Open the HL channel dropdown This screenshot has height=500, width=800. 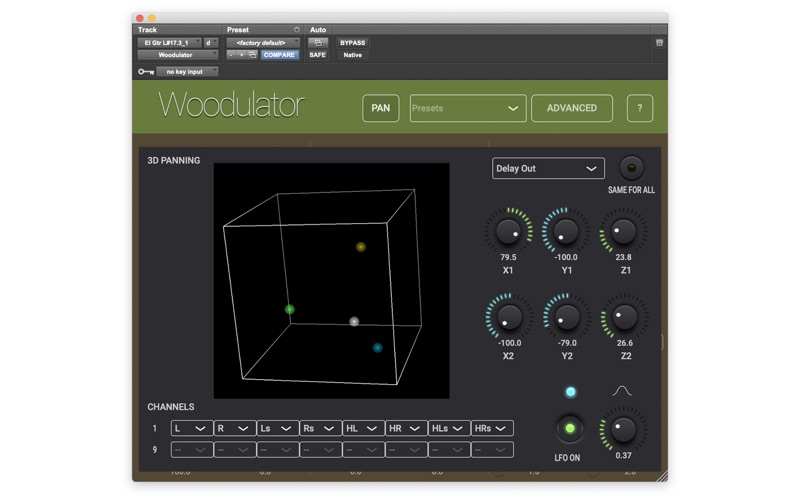click(363, 429)
